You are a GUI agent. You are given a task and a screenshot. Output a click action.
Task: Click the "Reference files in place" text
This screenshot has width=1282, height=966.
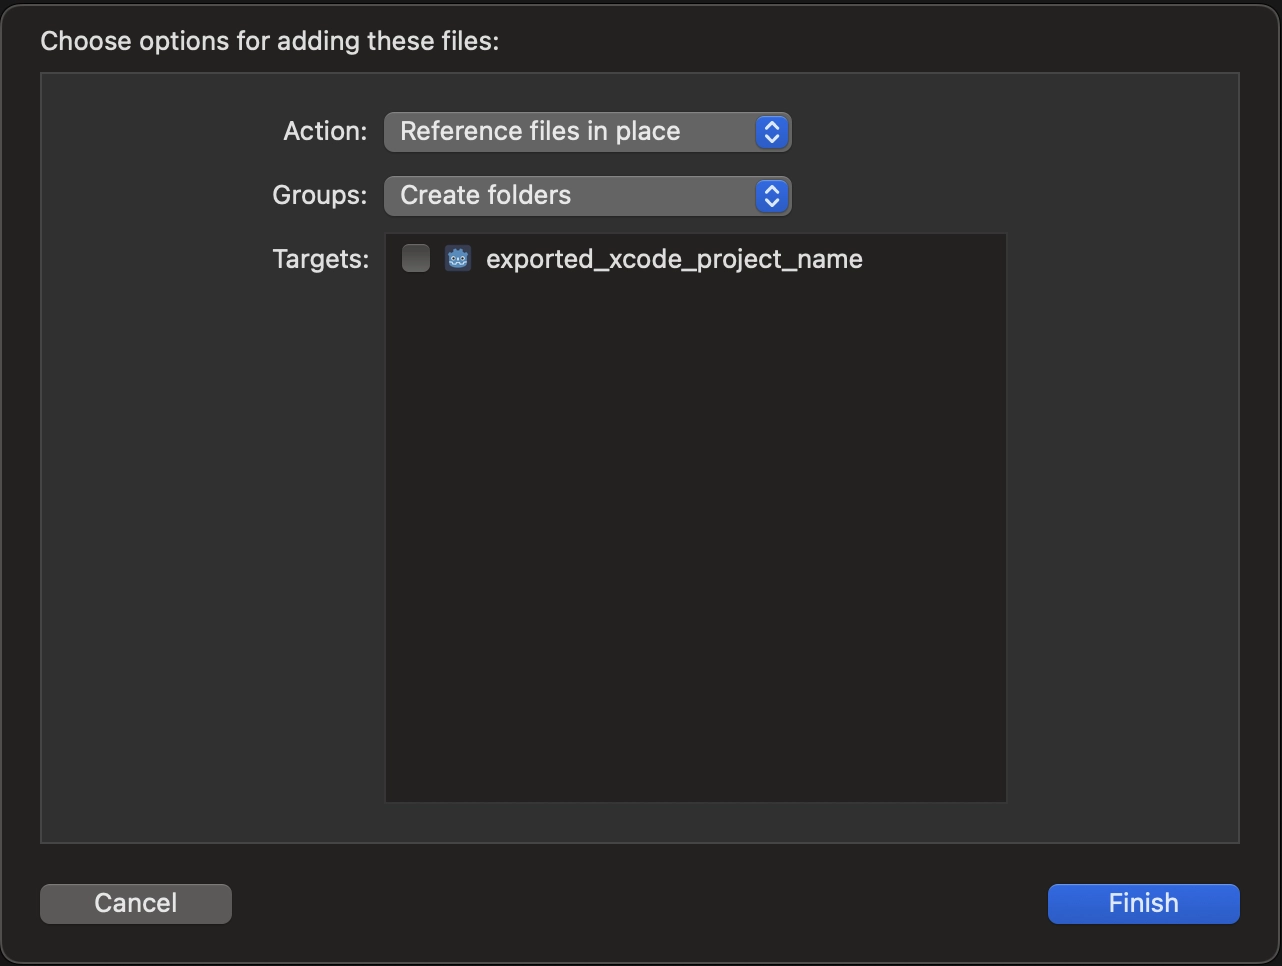540,132
